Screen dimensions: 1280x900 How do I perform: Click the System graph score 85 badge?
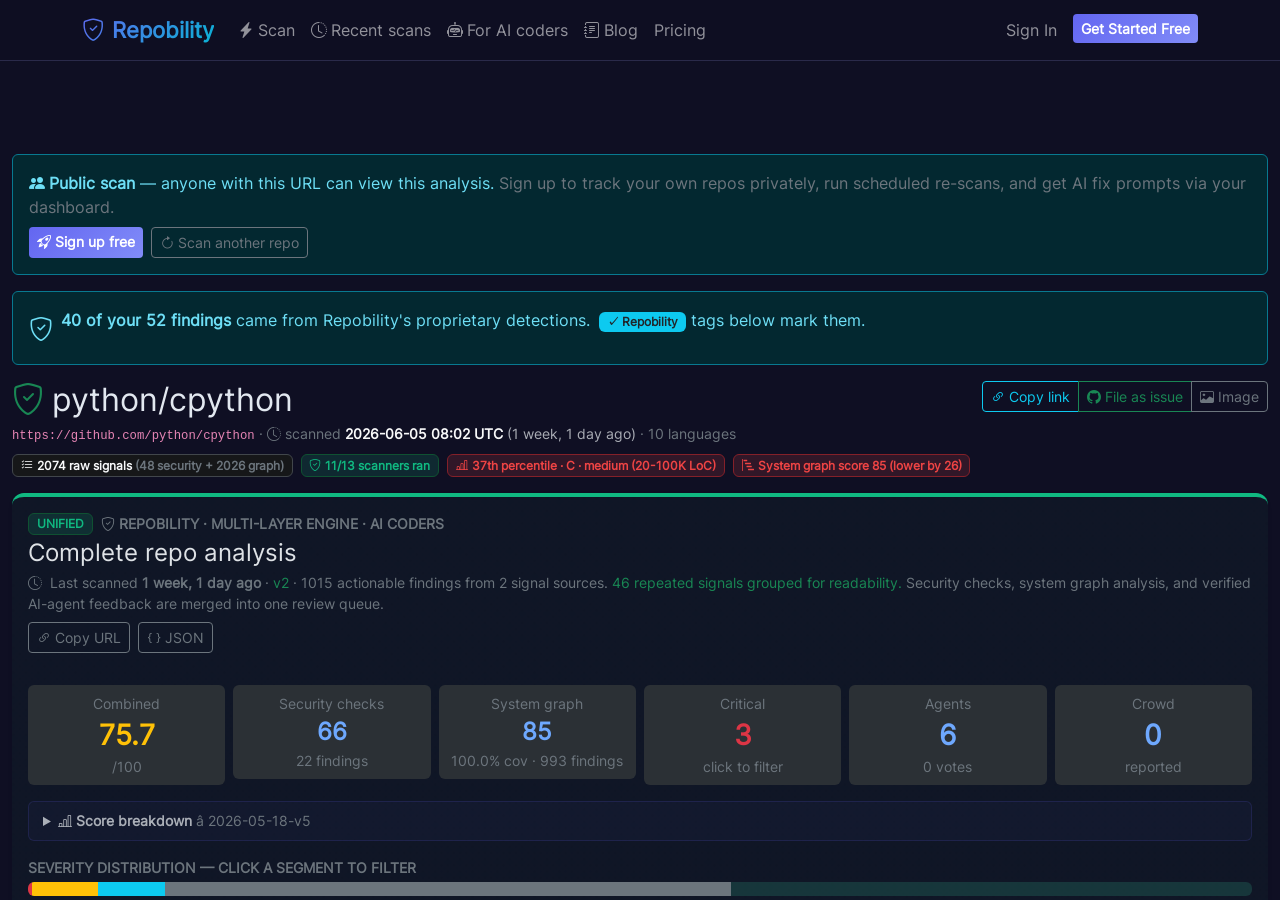tap(851, 465)
